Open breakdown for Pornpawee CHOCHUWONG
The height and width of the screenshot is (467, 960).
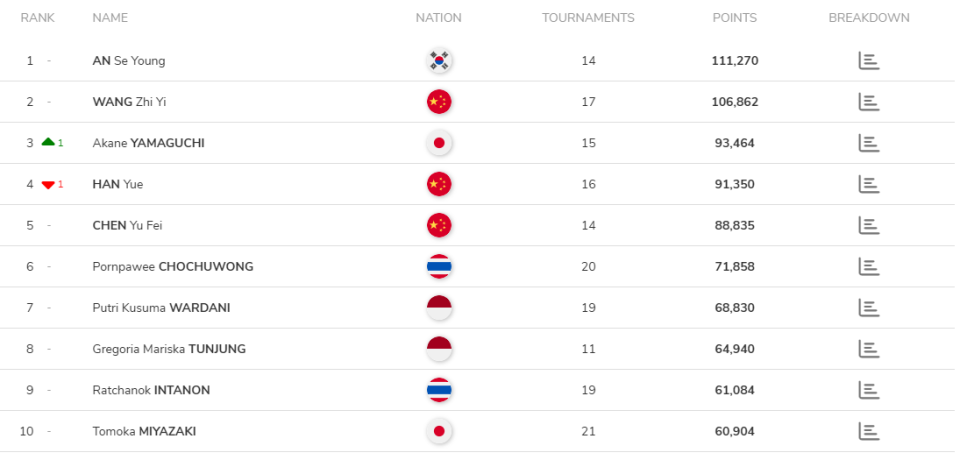point(868,267)
